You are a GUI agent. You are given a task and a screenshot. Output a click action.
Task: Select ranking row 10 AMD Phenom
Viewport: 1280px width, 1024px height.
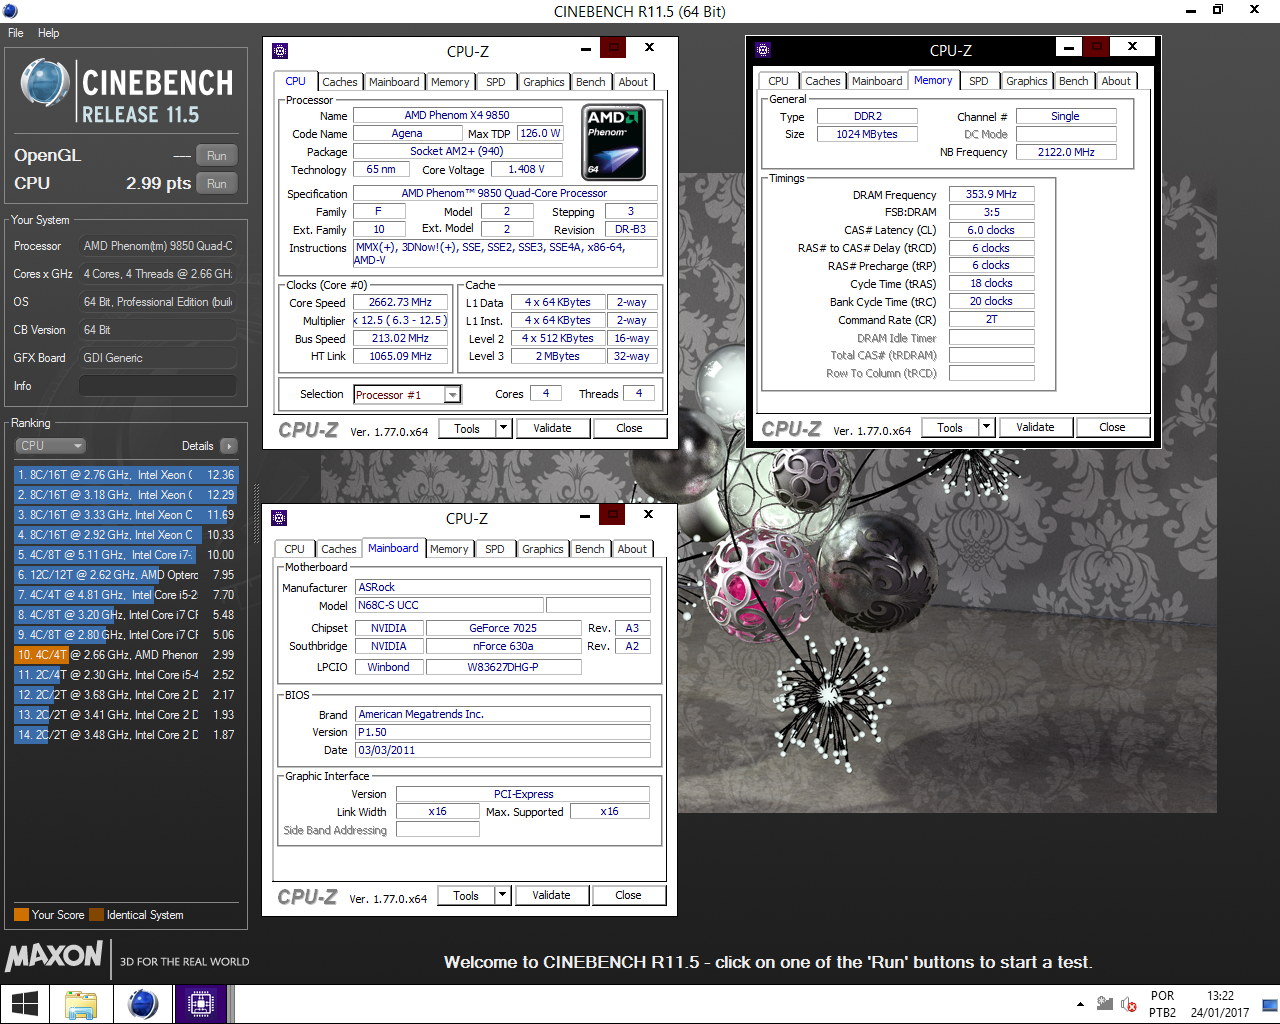point(126,655)
